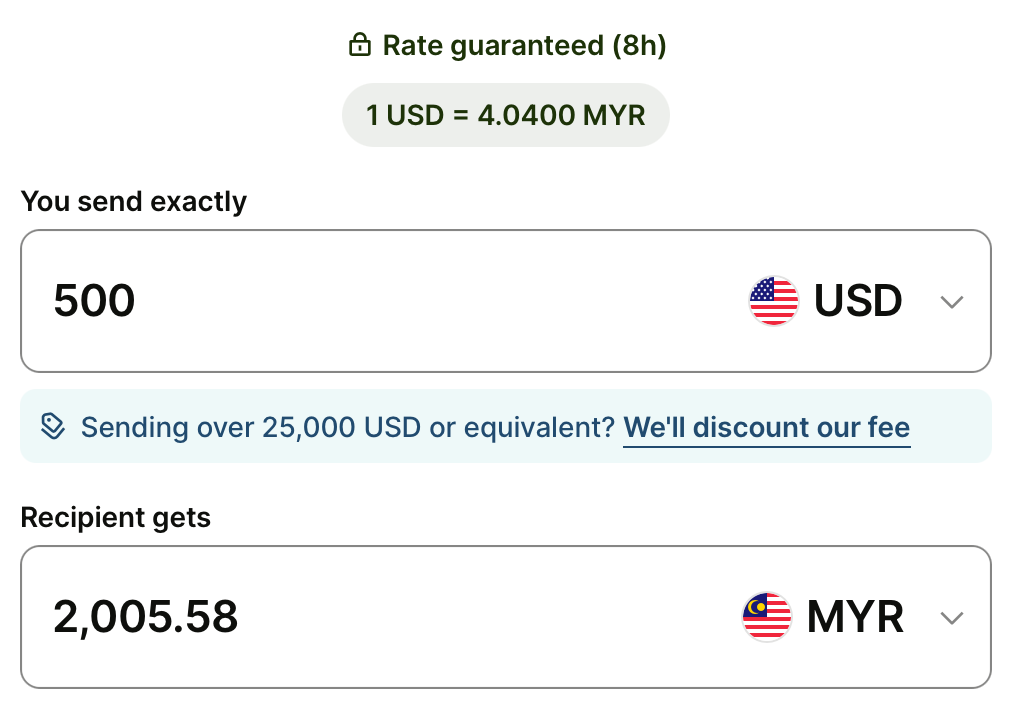Click the "You send exactly" label
The width and height of the screenshot is (1018, 722).
point(134,201)
